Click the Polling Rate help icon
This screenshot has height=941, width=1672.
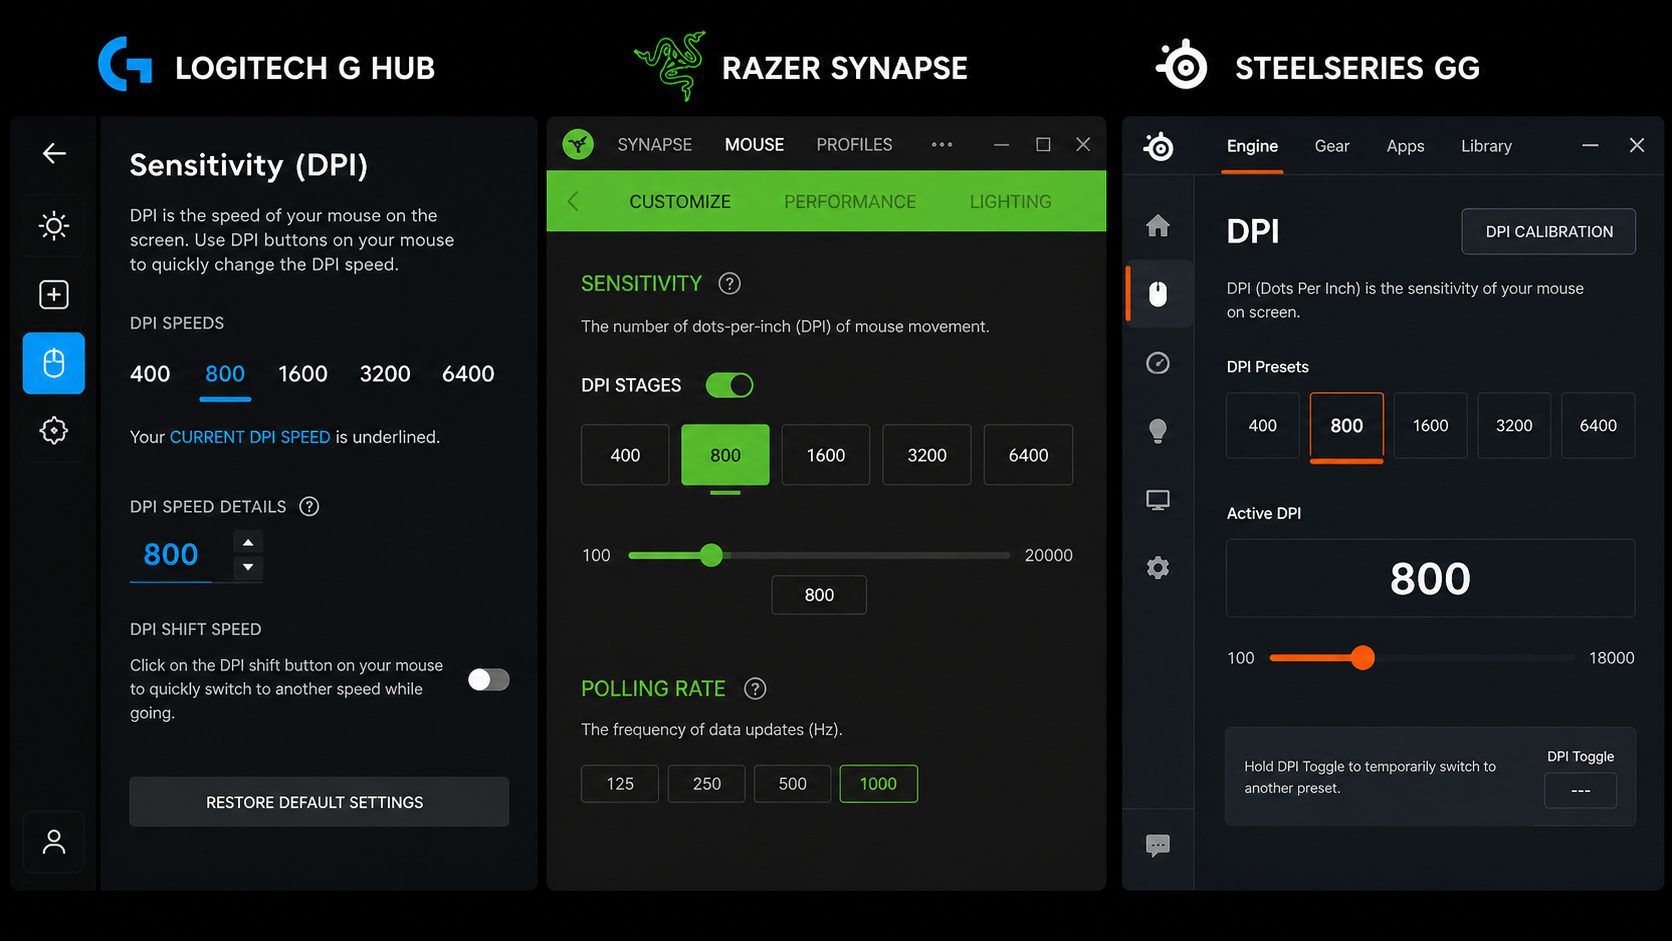[x=755, y=689]
